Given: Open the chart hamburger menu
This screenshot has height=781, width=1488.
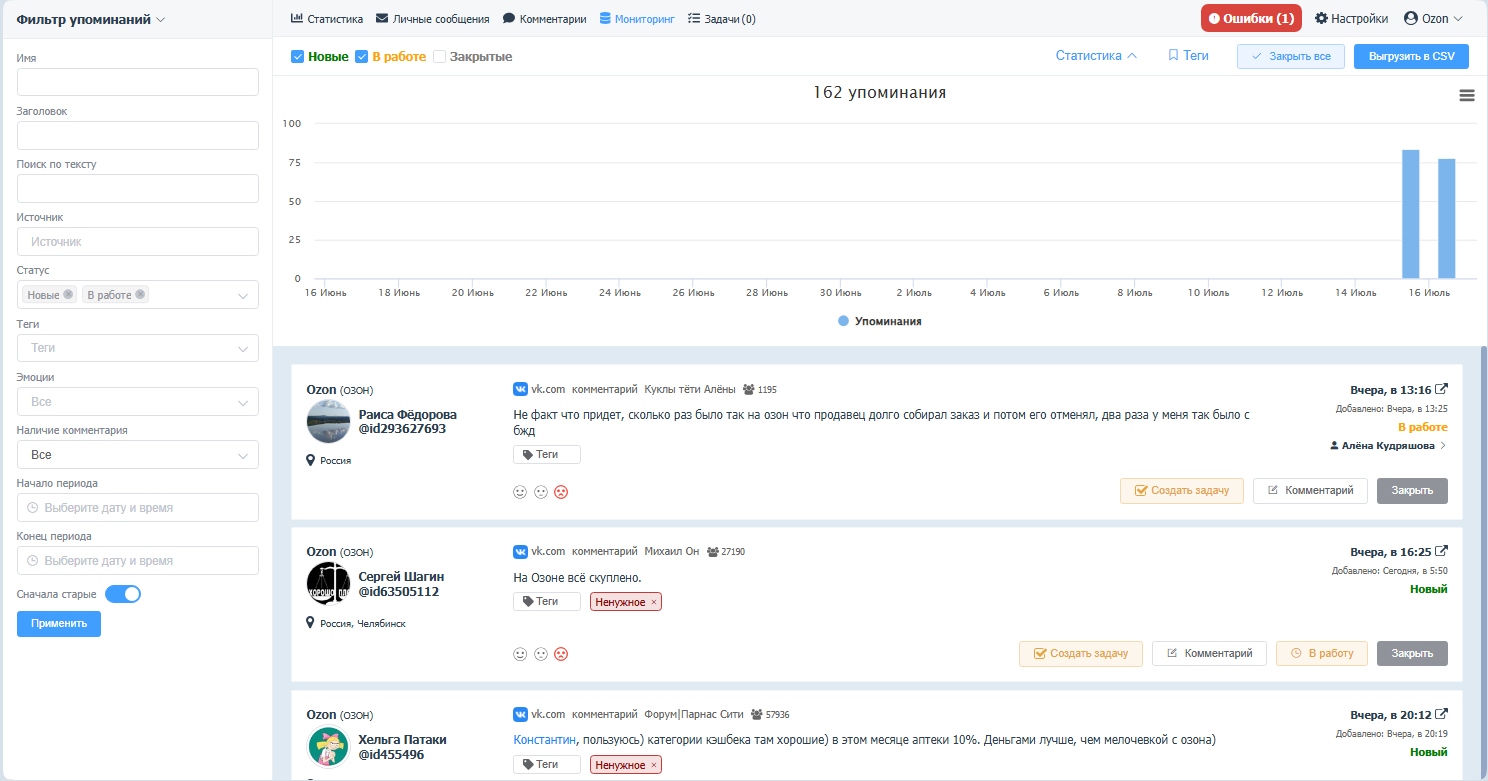Looking at the screenshot, I should coord(1467,95).
